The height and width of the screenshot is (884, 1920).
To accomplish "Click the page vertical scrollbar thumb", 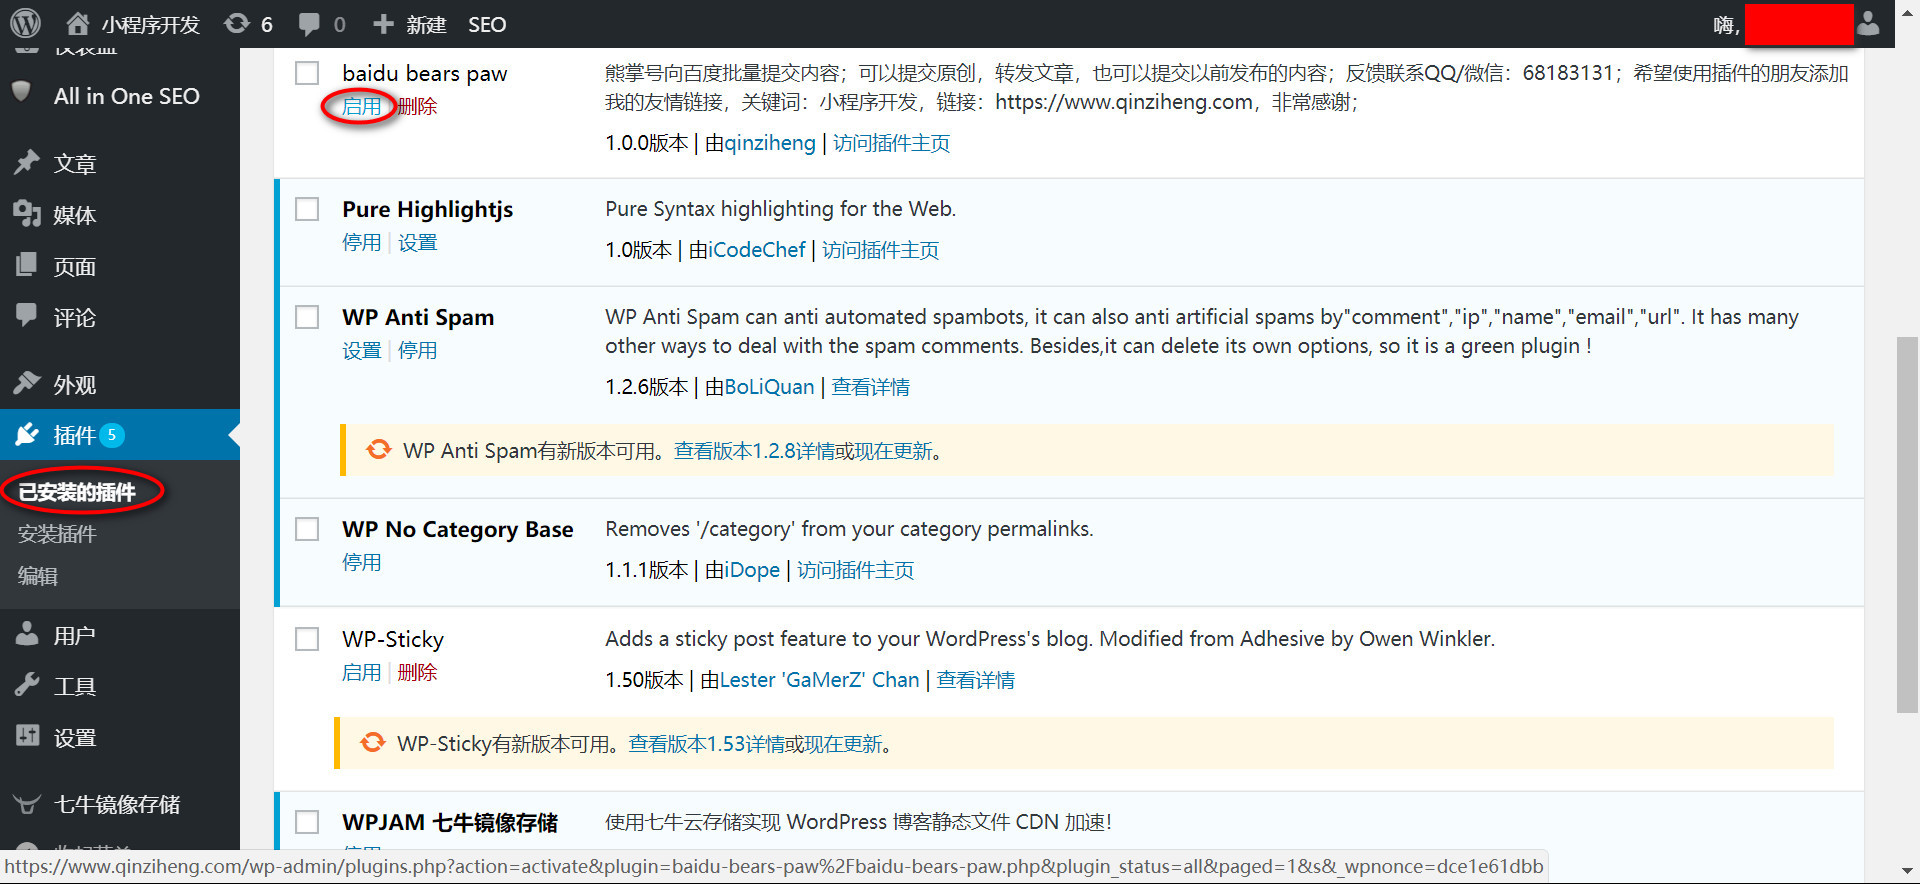I will point(1907,525).
